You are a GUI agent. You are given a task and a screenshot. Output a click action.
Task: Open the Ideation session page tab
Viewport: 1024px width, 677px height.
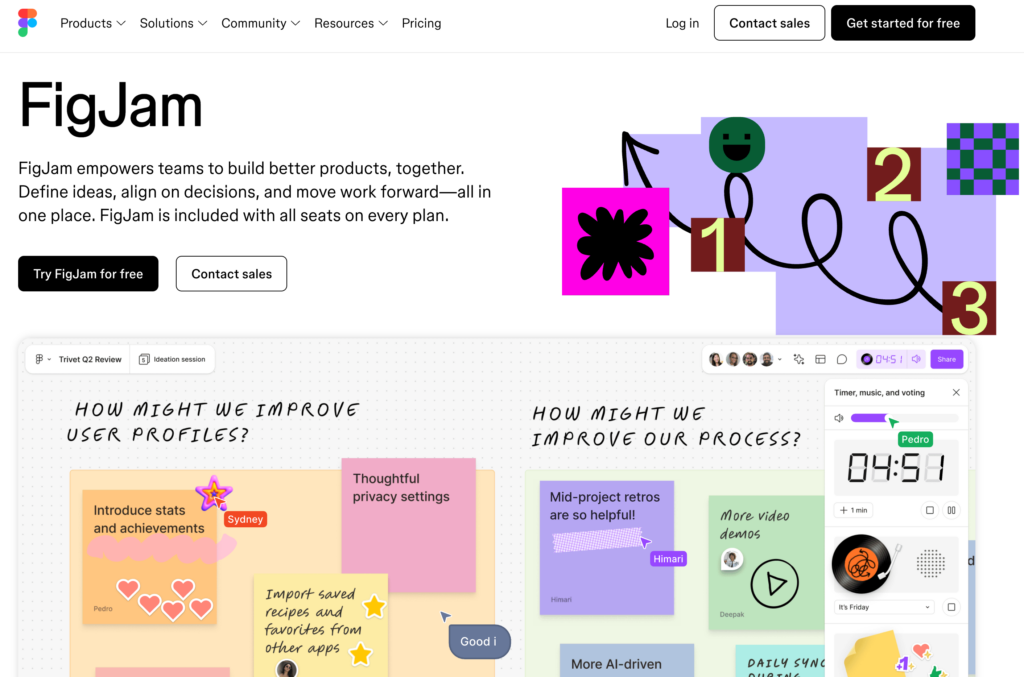pyautogui.click(x=172, y=359)
